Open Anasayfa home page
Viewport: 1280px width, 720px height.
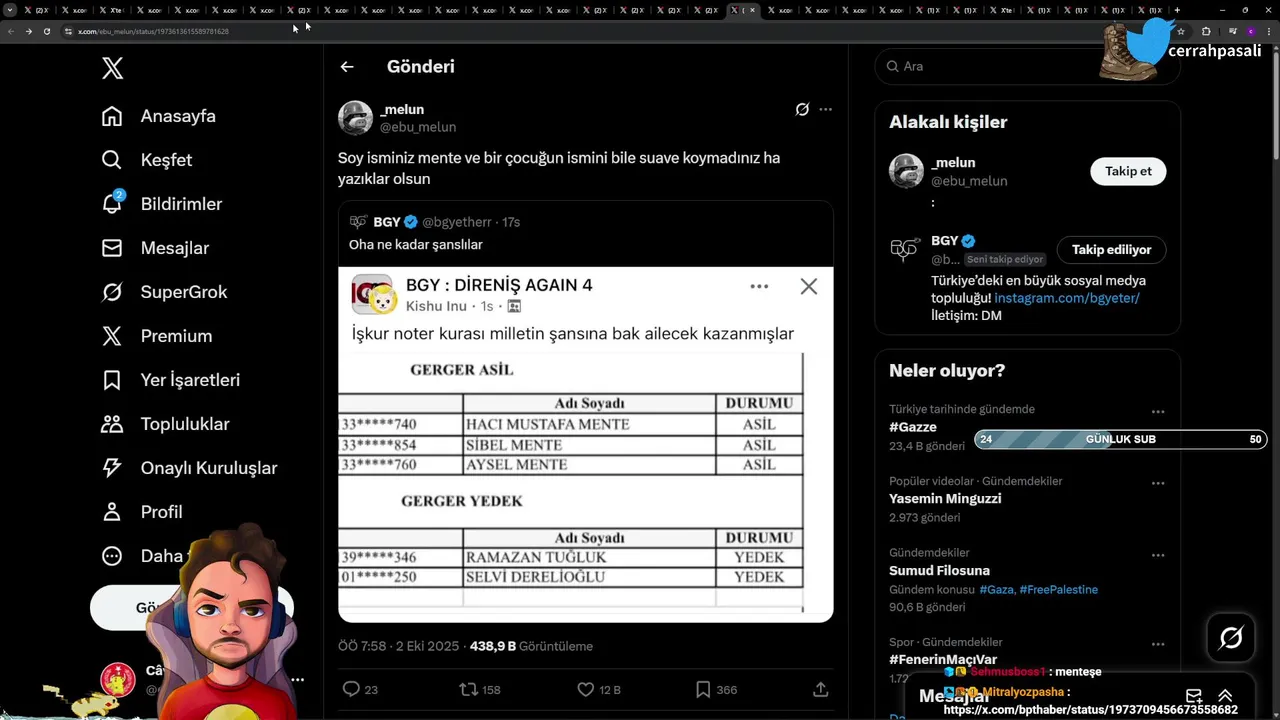click(x=159, y=116)
